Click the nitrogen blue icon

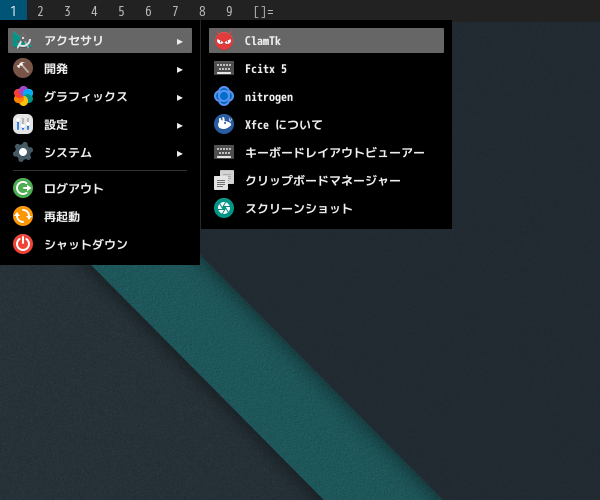224,96
